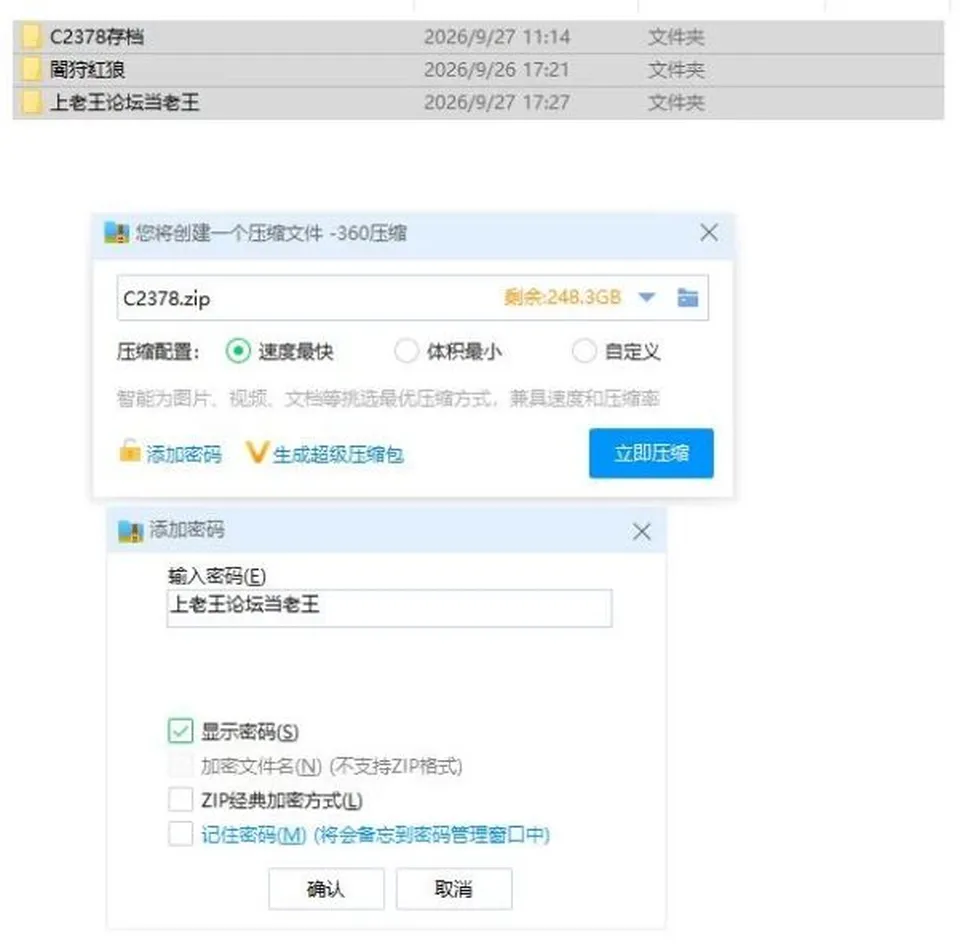
Task: Tick the 记住密码 checkbox
Action: click(181, 834)
